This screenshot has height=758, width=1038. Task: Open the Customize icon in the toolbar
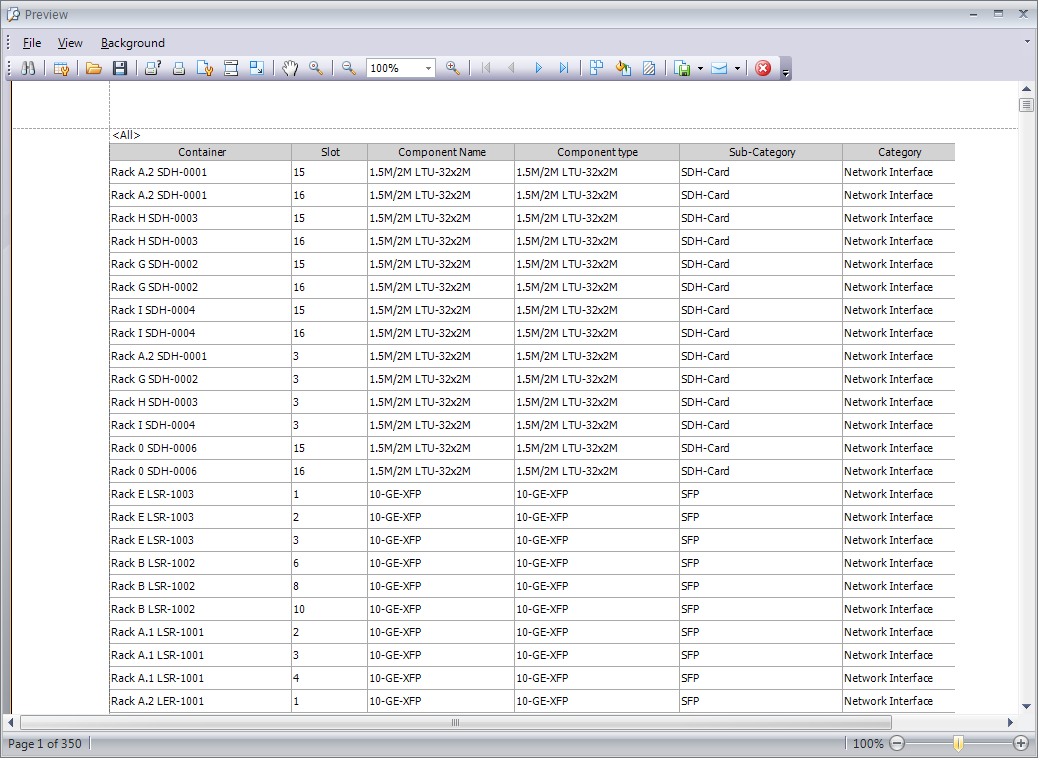coord(62,68)
